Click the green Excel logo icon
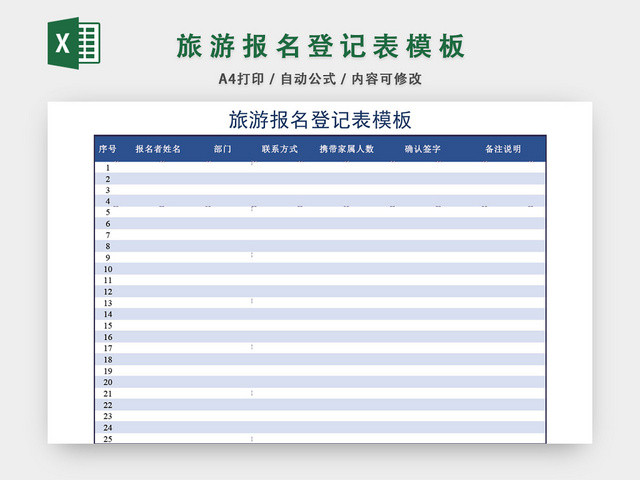 (74, 43)
